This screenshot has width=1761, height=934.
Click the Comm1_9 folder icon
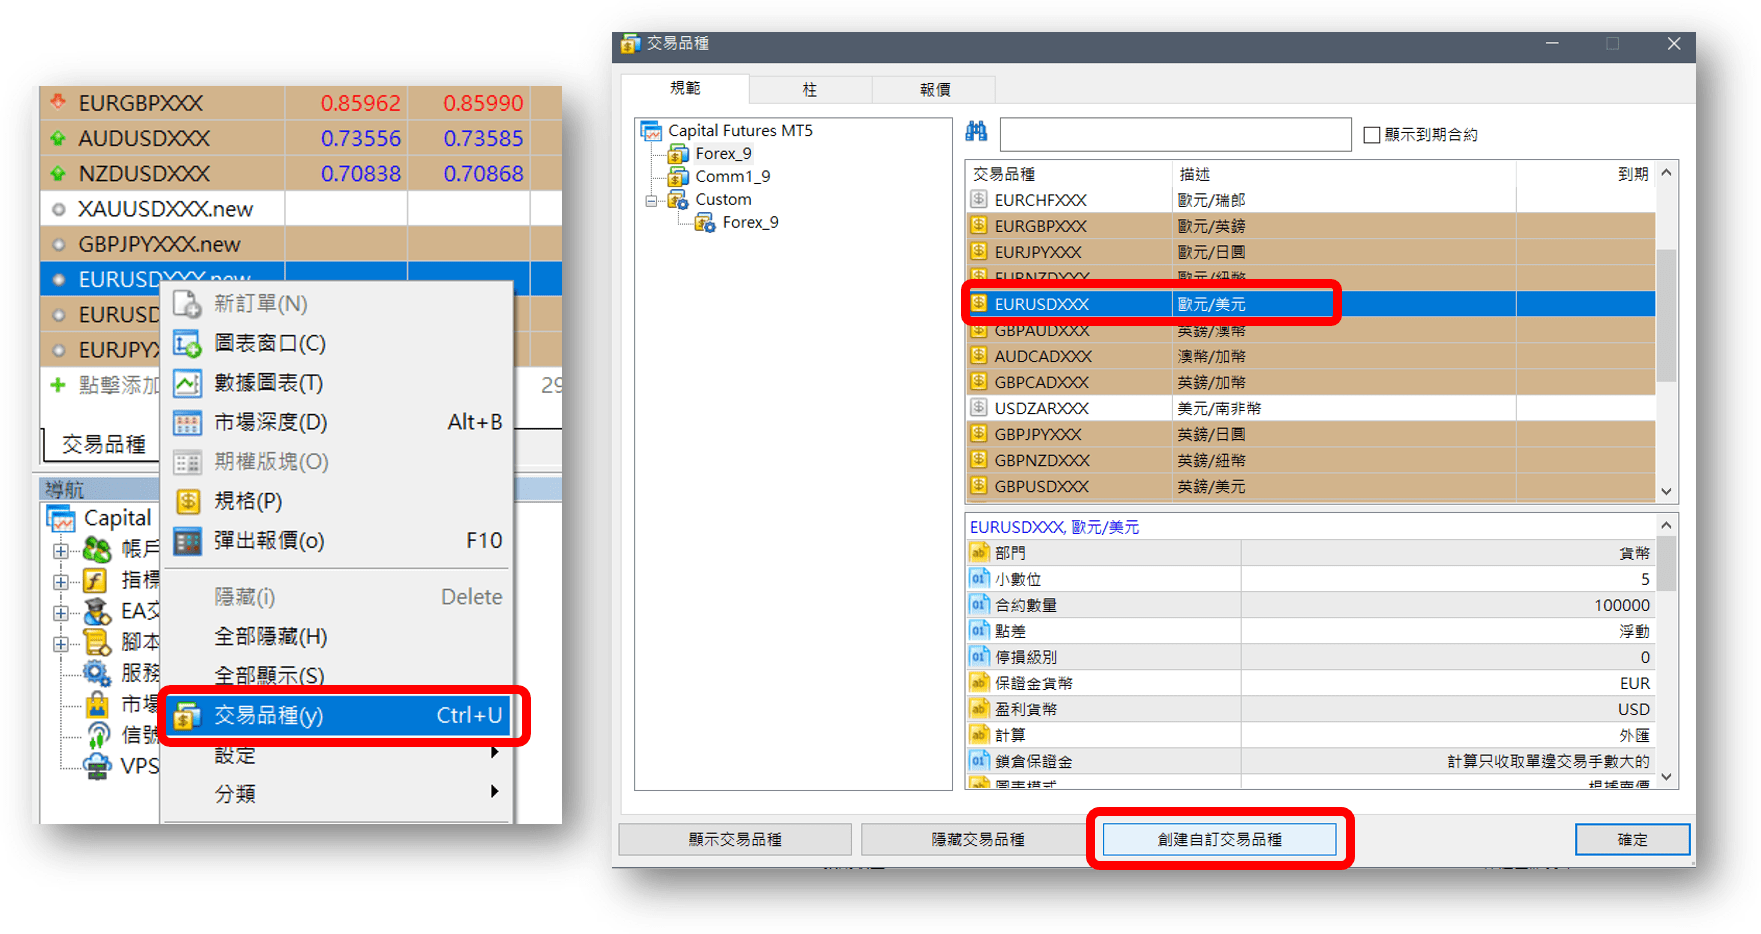[x=678, y=176]
